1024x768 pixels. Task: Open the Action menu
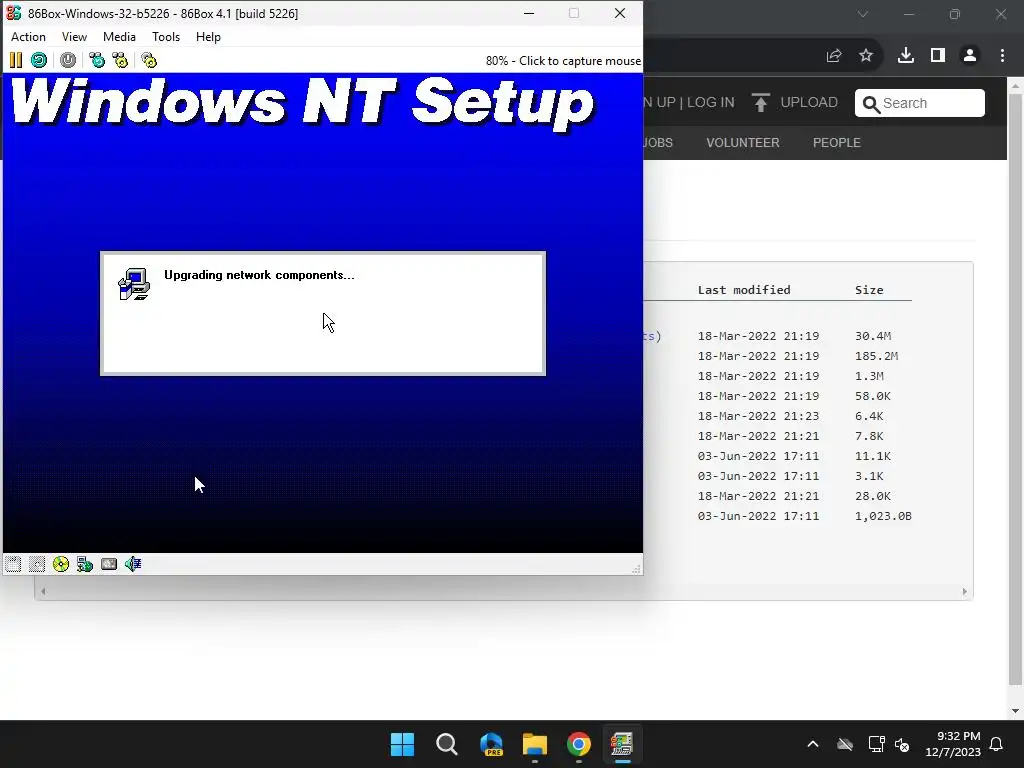tap(28, 37)
